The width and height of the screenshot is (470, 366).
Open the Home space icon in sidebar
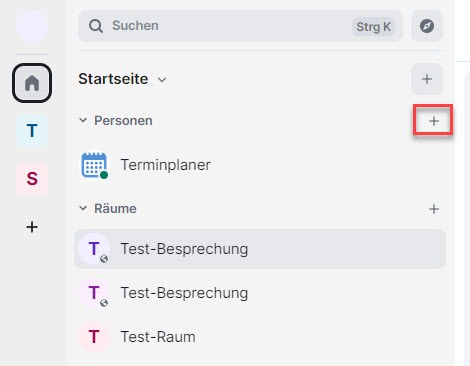point(32,83)
